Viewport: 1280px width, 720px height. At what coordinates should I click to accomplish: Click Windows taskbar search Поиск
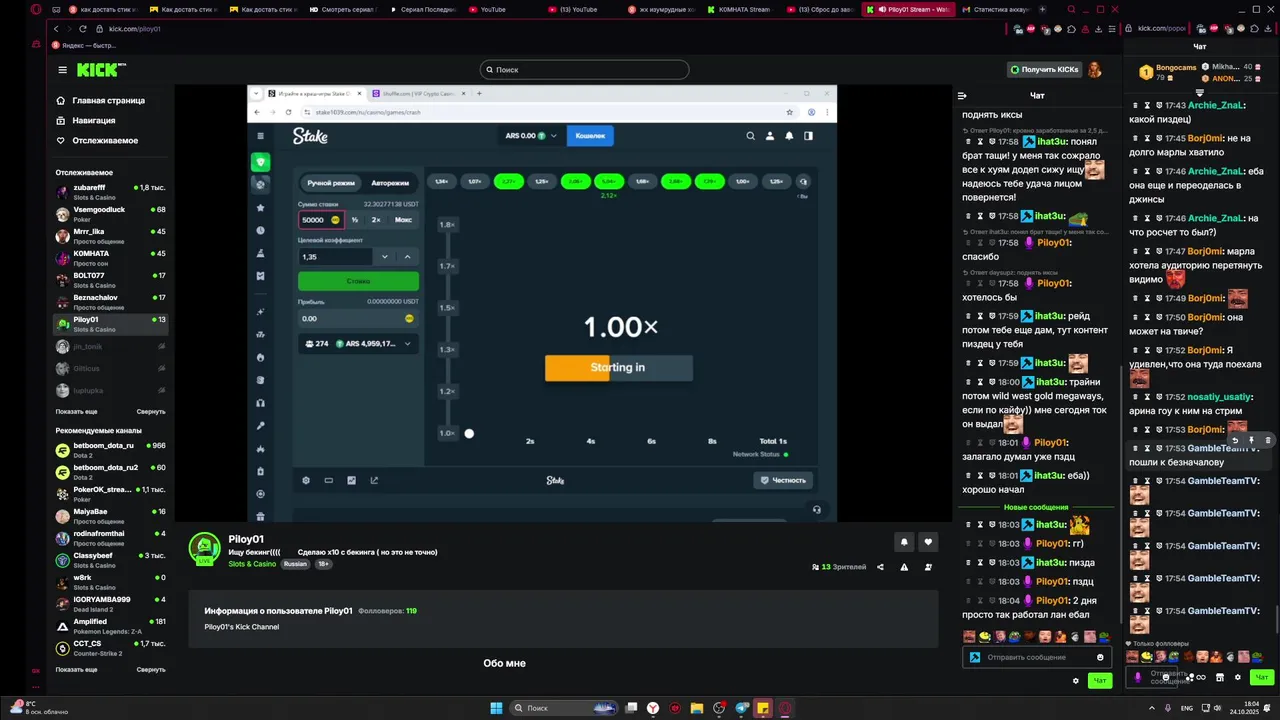[563, 708]
